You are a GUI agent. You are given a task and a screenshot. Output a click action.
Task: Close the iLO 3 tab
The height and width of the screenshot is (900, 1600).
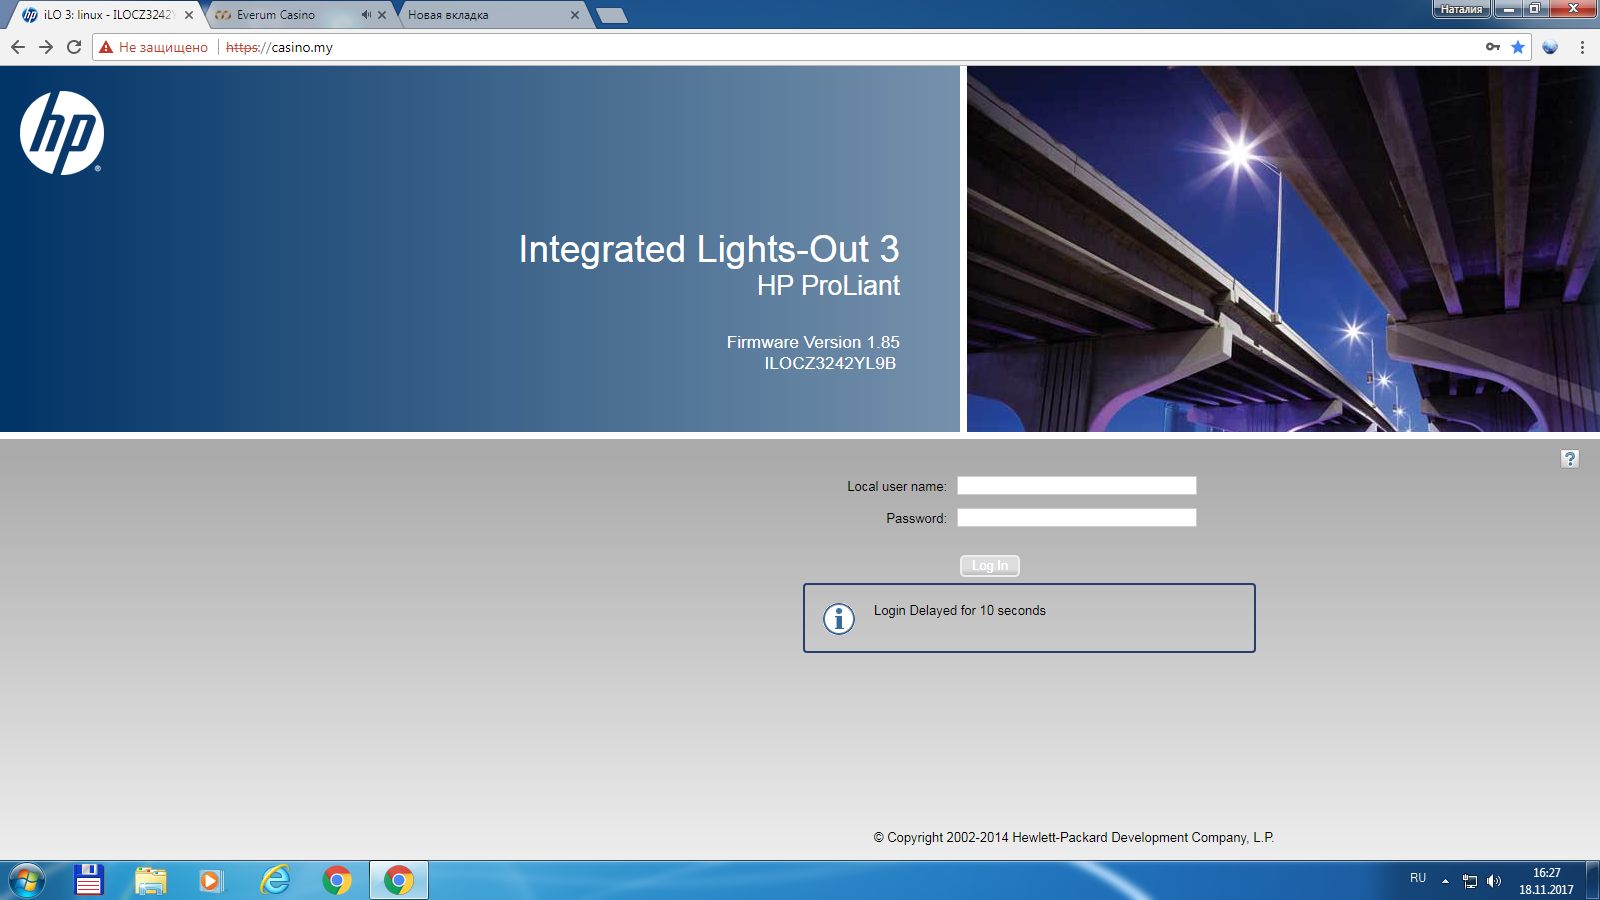pos(189,15)
